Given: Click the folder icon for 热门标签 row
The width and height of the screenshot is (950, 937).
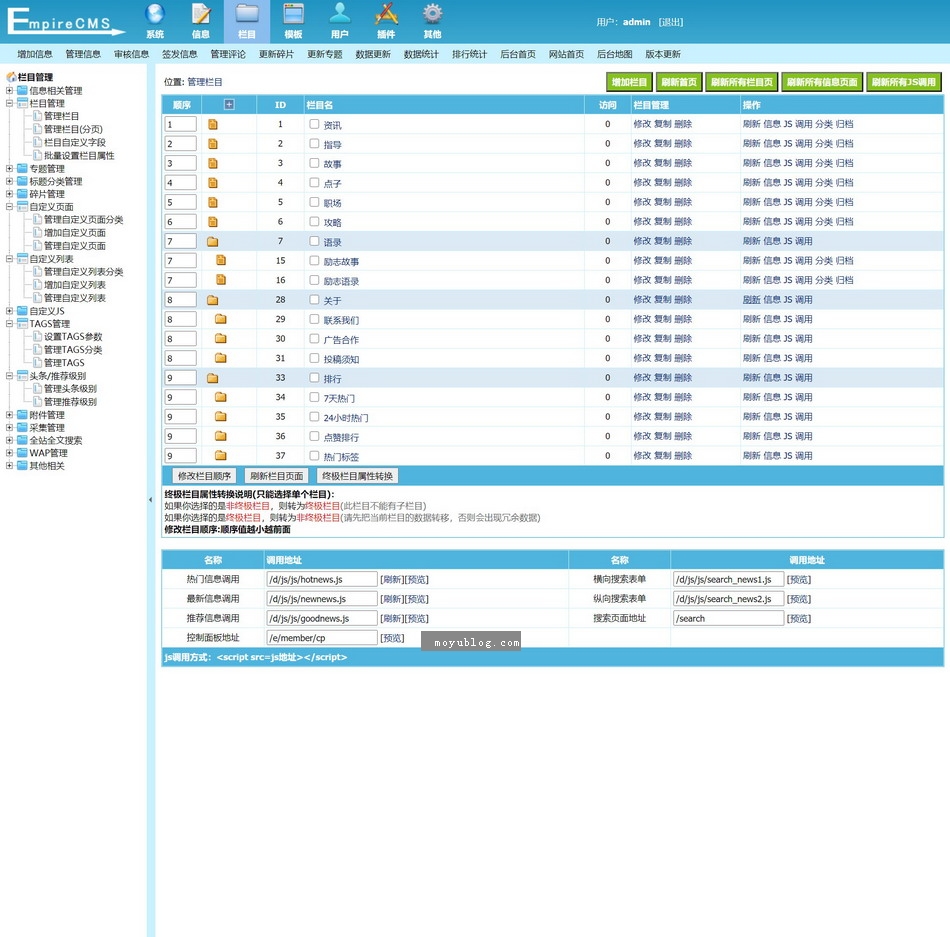Looking at the screenshot, I should 221,455.
